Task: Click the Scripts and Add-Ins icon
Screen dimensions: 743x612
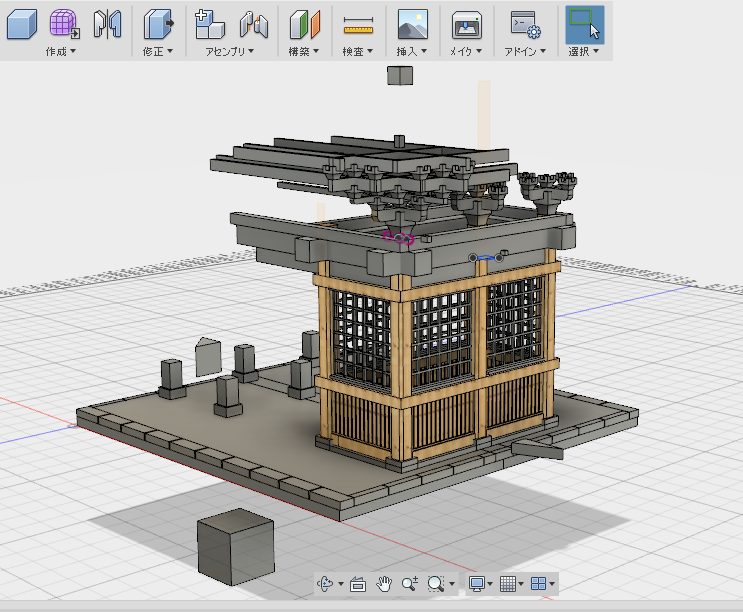Action: (525, 25)
